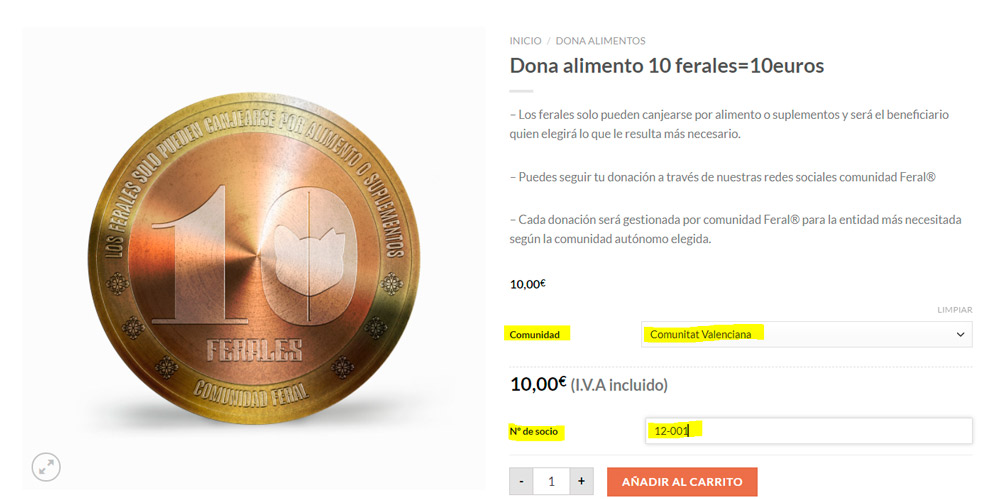The height and width of the screenshot is (499, 1000).
Task: Click the large 10,00€ I.V.A incluido price
Action: coord(589,385)
